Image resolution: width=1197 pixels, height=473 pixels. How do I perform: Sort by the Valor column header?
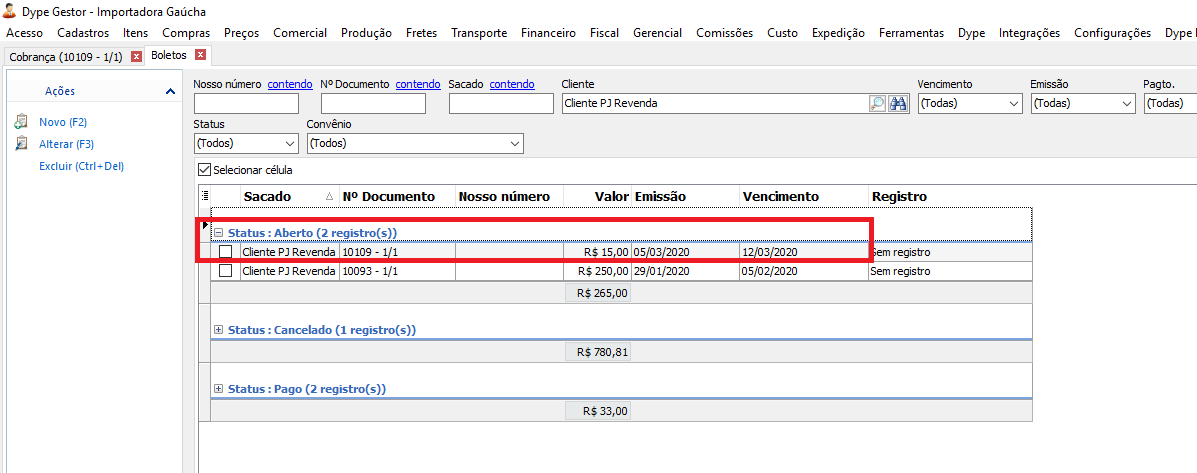pos(597,196)
